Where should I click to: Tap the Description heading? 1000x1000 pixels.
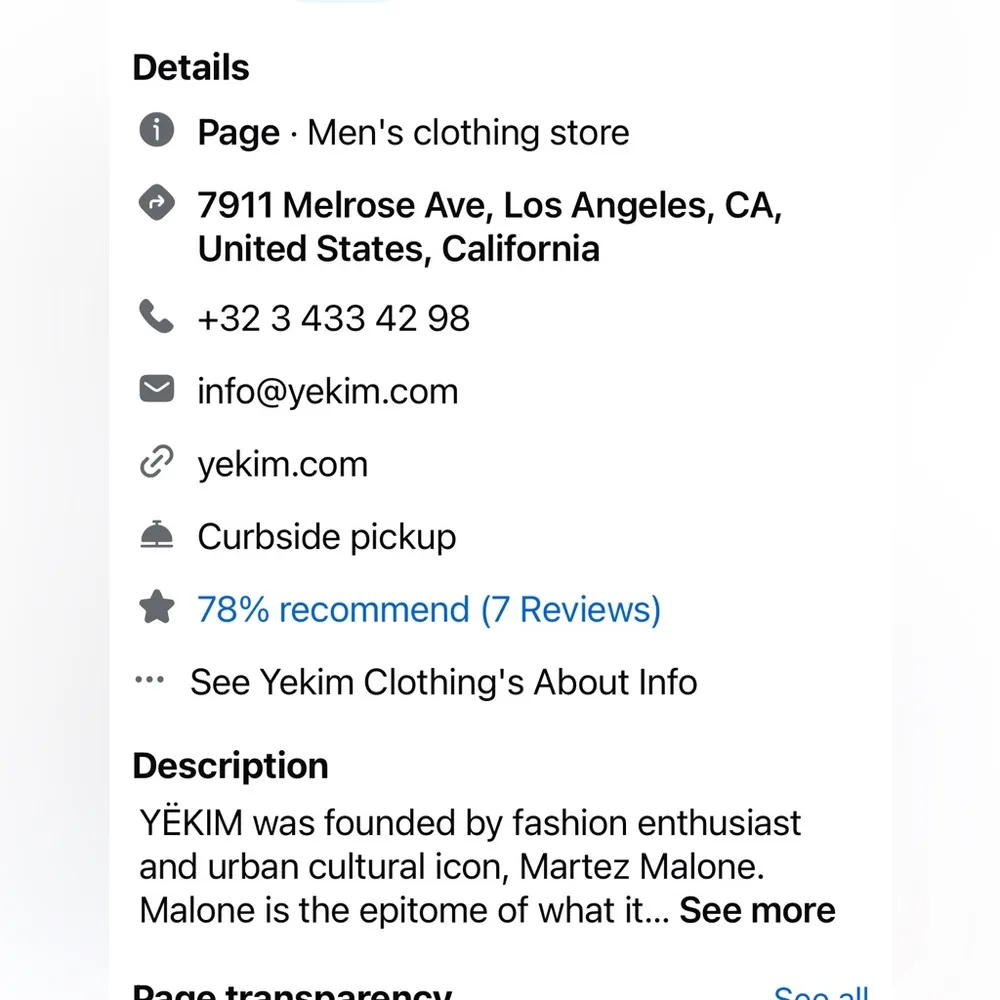[x=230, y=766]
